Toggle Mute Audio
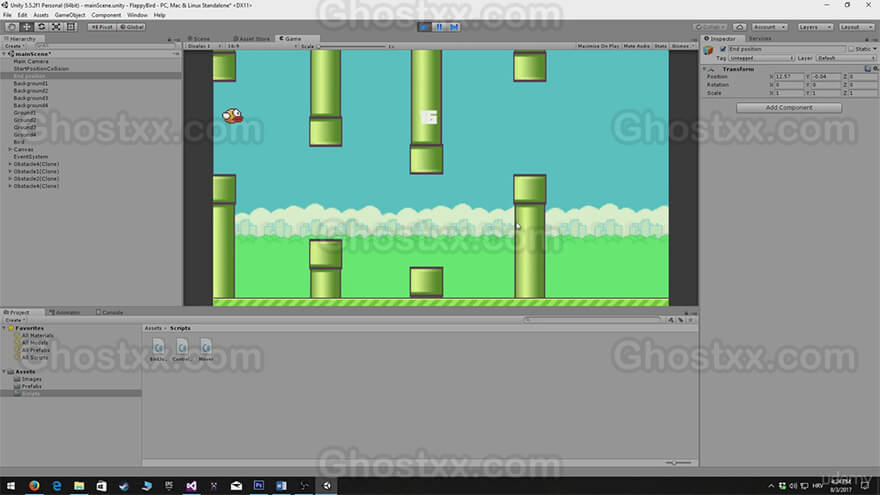 (x=636, y=46)
